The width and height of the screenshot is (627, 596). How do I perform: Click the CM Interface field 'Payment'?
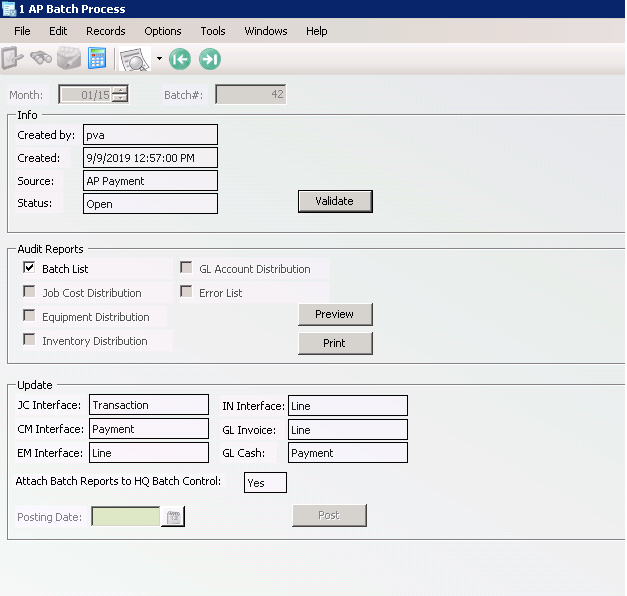149,429
